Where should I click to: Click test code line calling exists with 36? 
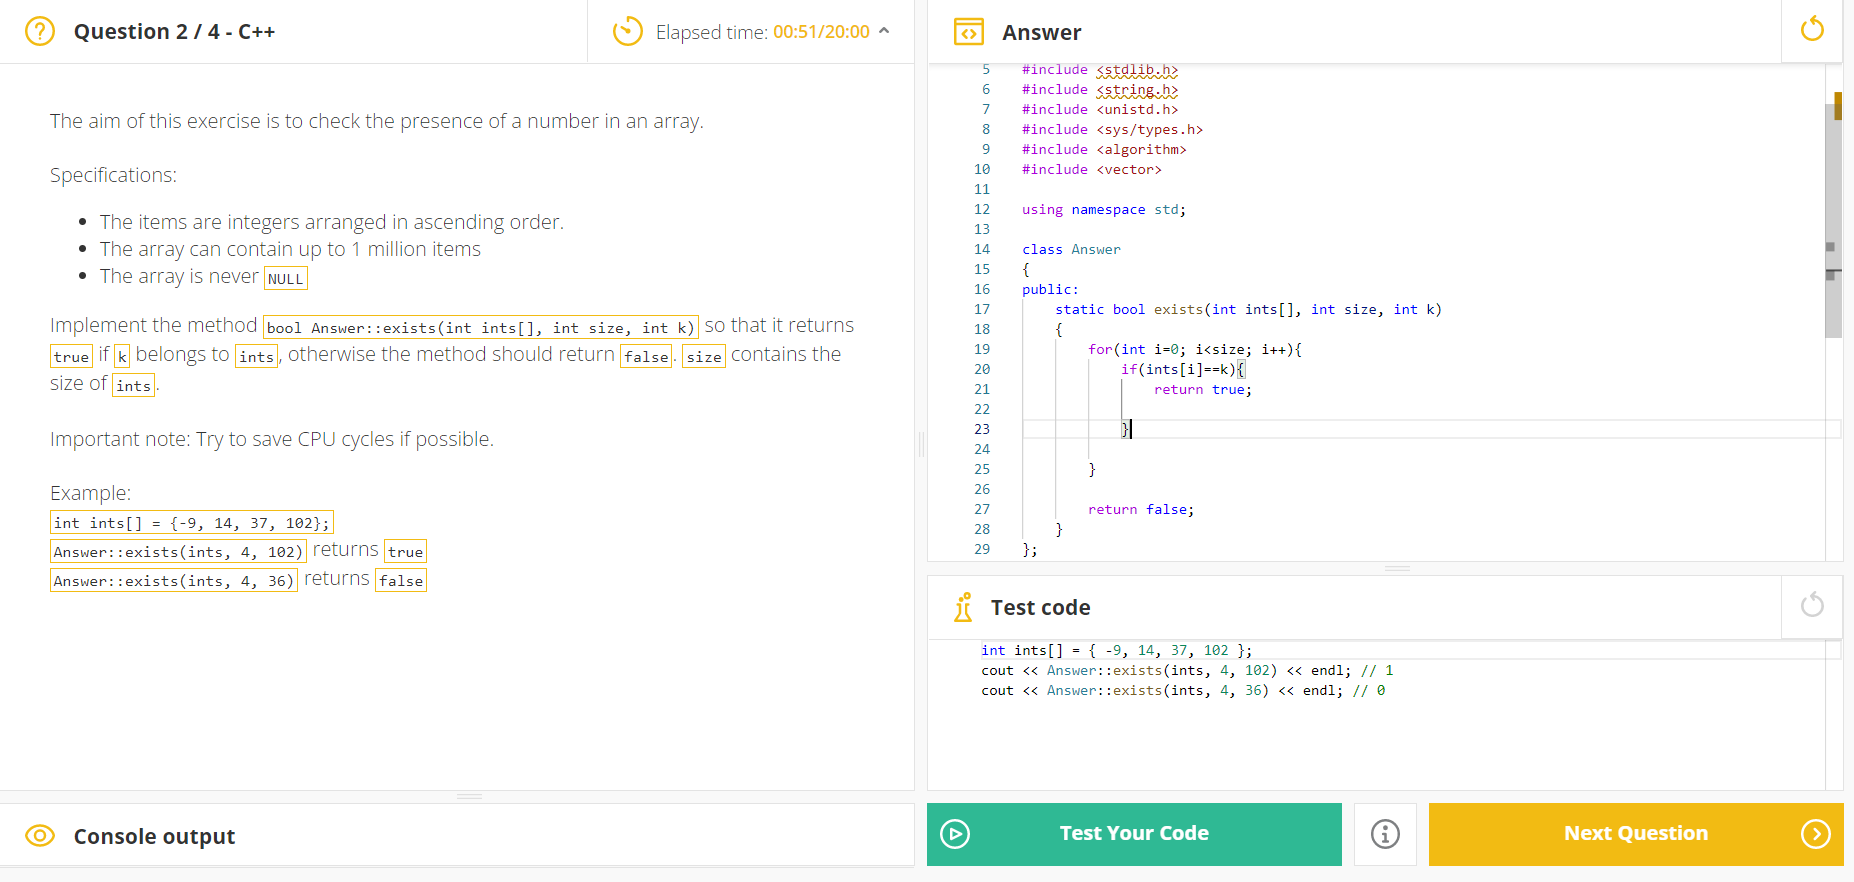1183,691
